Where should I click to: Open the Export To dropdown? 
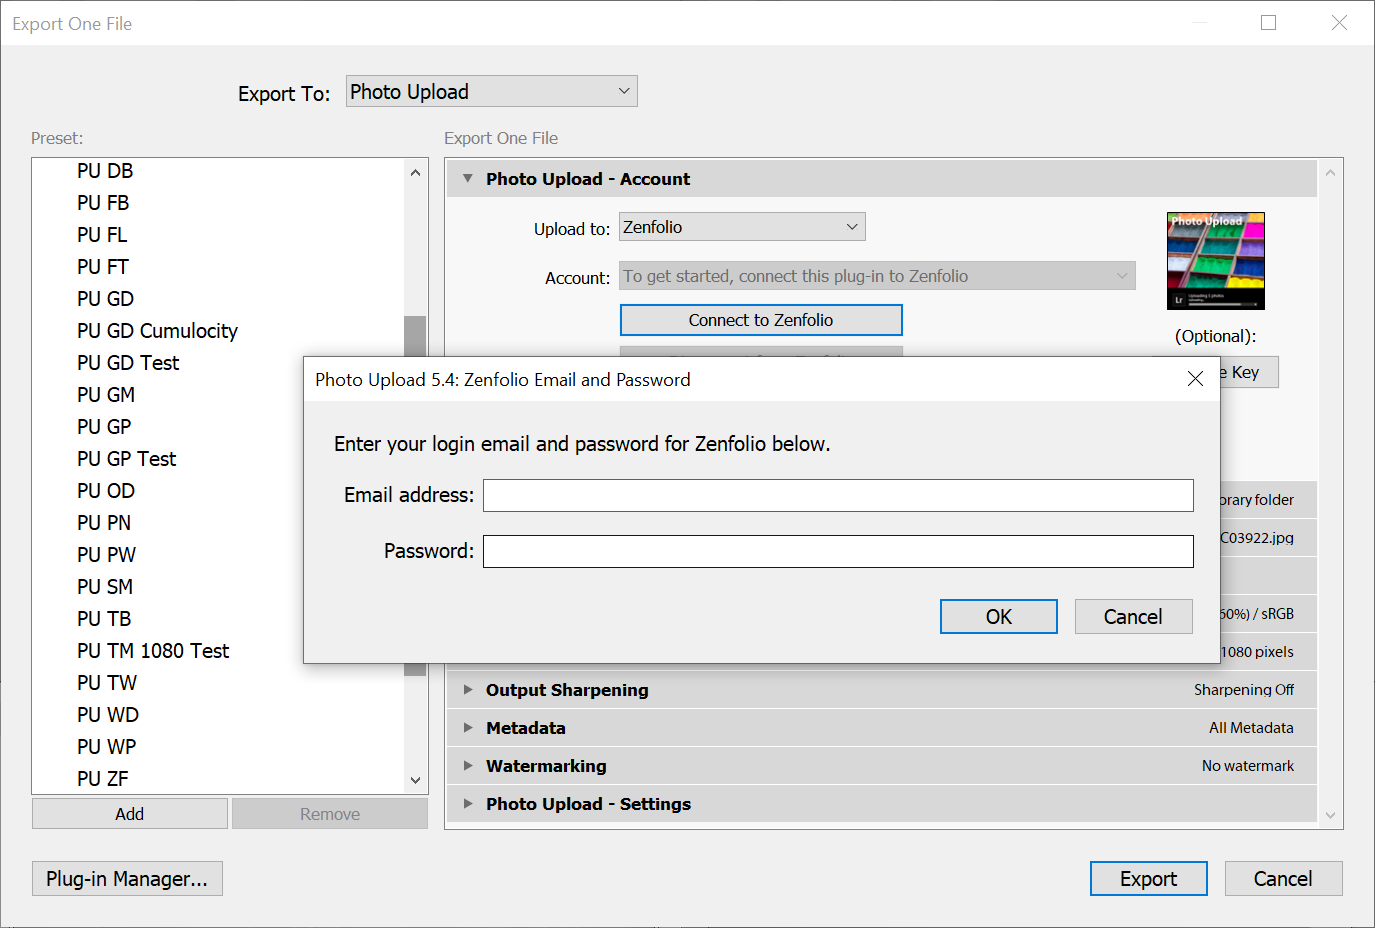(491, 92)
